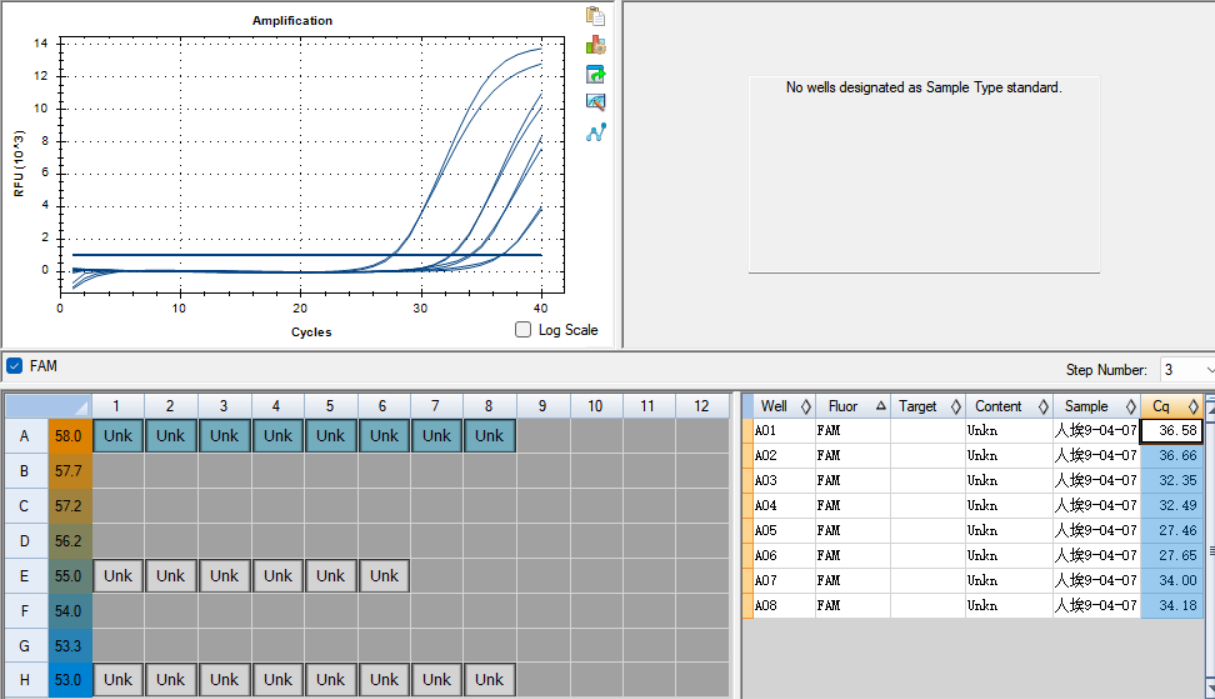Click the 53.0 gradient temperature cell
The image size is (1215, 699).
click(69, 680)
